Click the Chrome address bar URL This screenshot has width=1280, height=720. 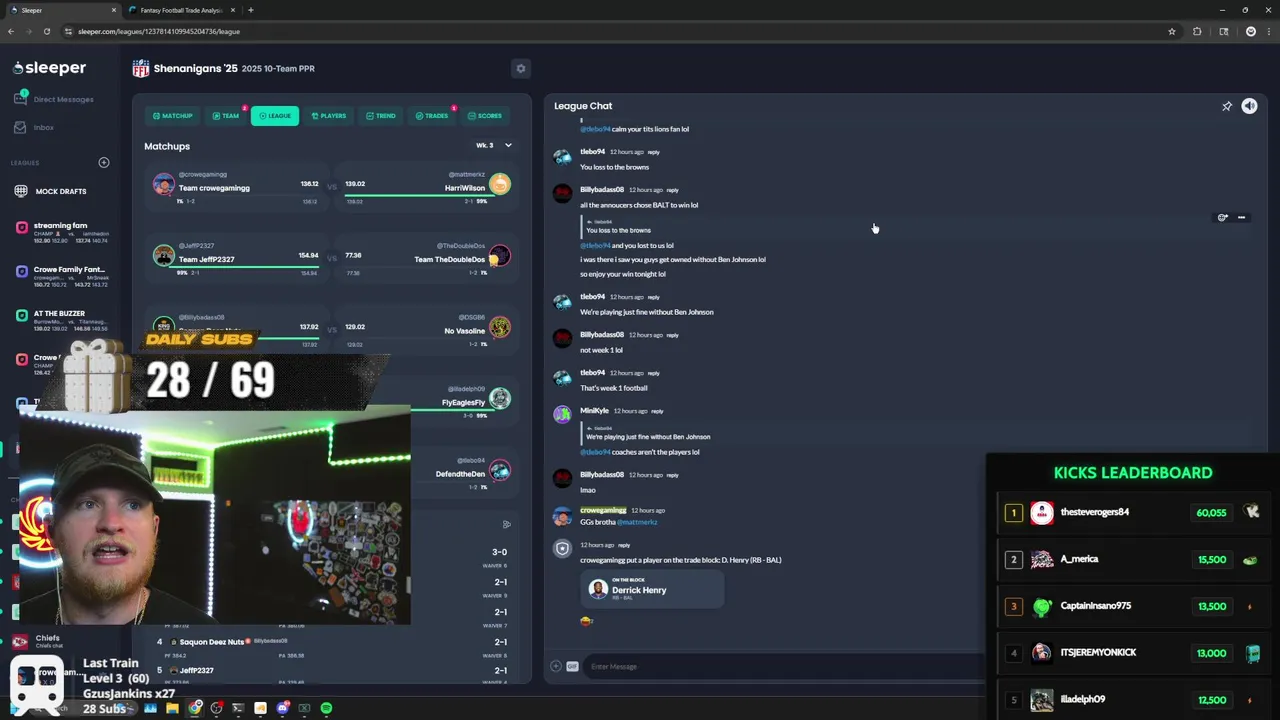pyautogui.click(x=159, y=31)
